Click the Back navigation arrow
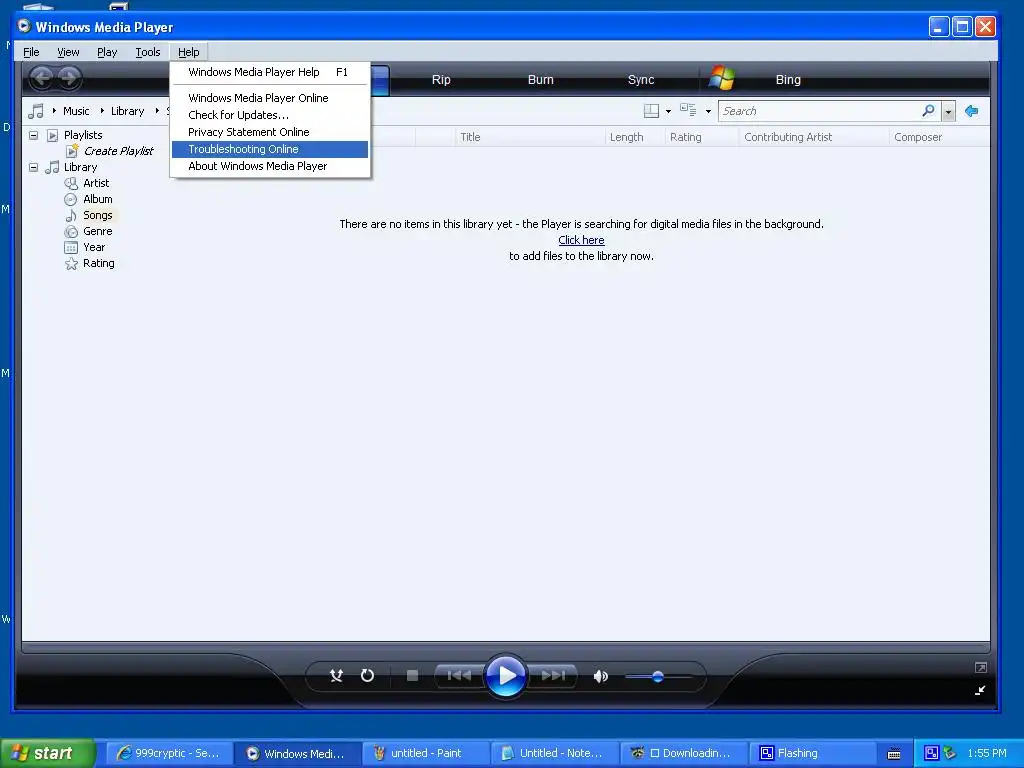Viewport: 1024px width, 768px height. (42, 78)
